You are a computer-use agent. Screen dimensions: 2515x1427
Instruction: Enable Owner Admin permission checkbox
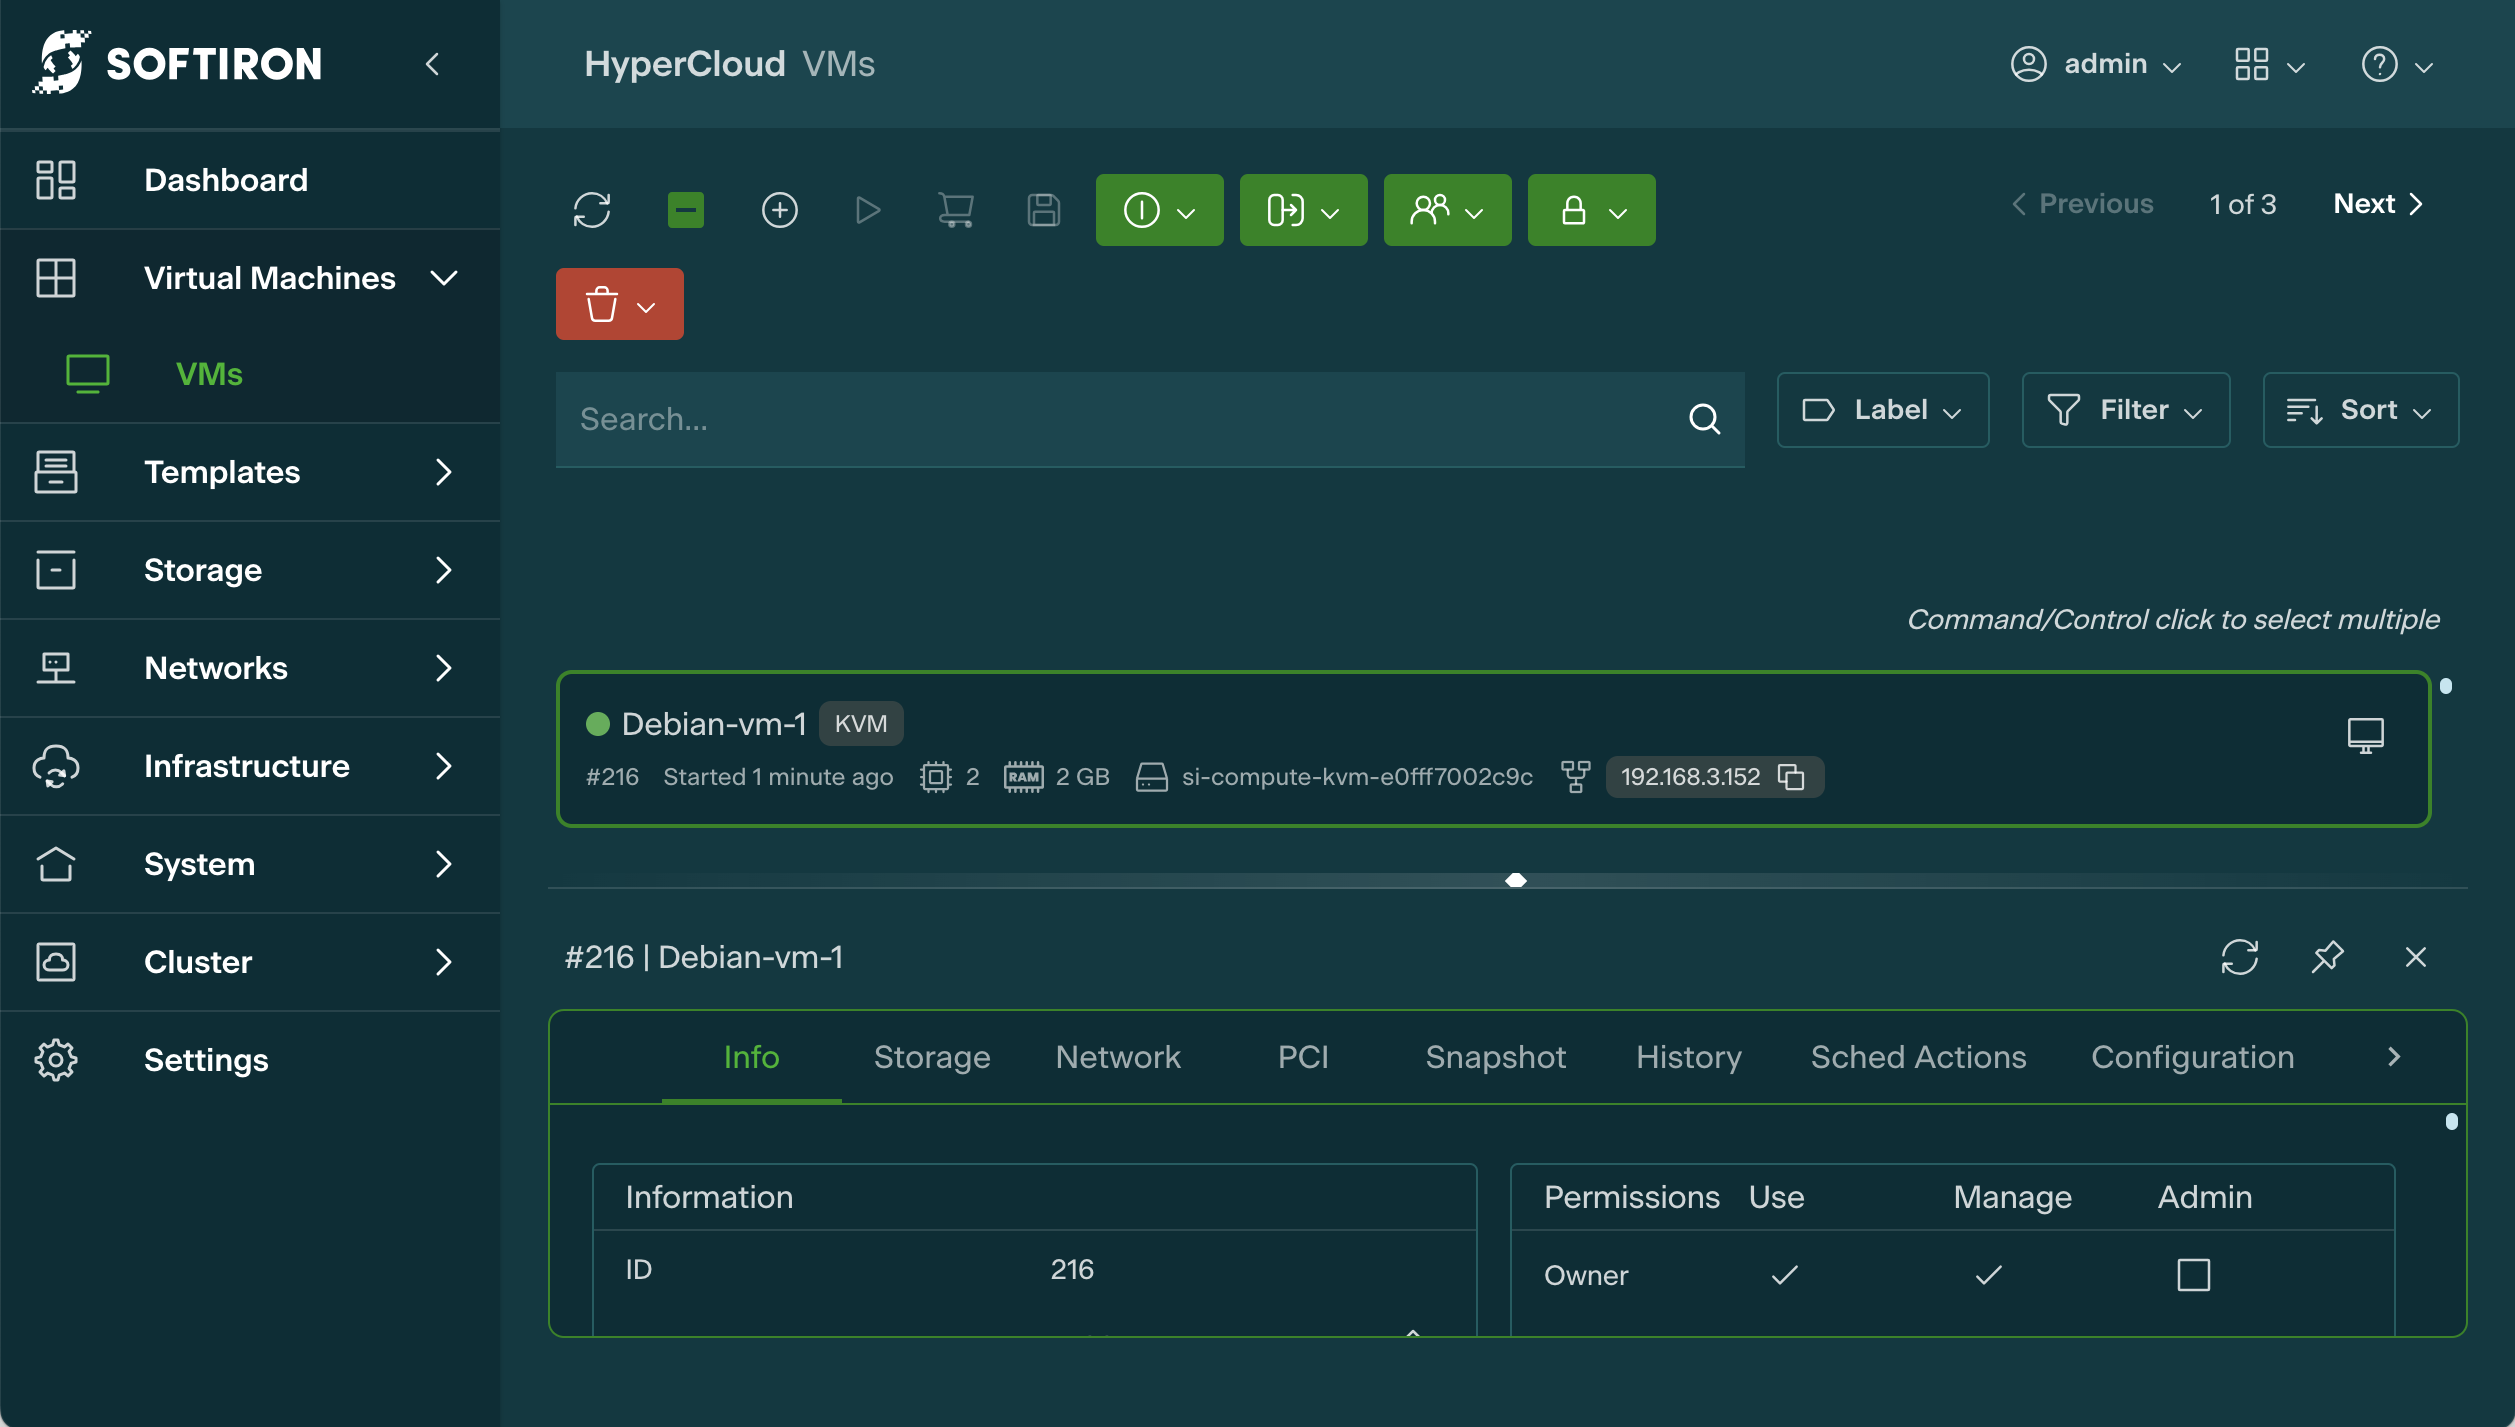[2193, 1275]
